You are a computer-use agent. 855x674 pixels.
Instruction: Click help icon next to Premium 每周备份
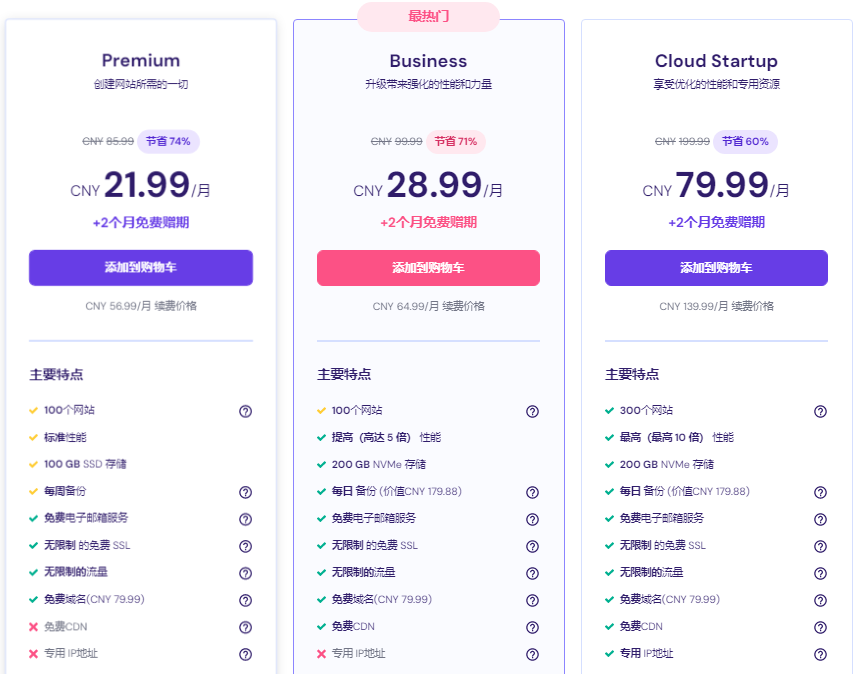click(x=245, y=492)
